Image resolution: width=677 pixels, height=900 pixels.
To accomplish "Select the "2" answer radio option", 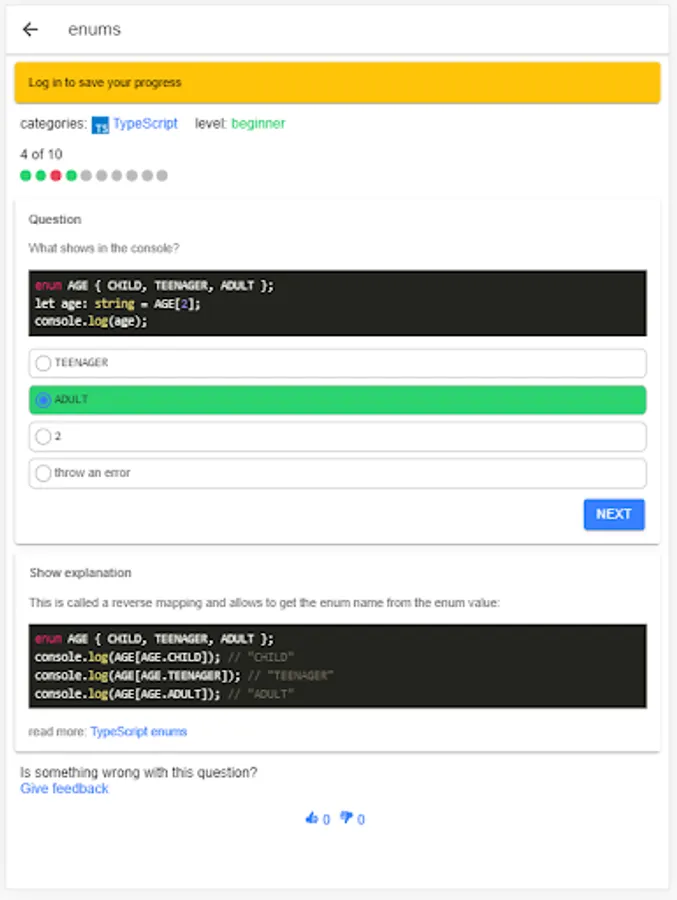I will point(43,437).
